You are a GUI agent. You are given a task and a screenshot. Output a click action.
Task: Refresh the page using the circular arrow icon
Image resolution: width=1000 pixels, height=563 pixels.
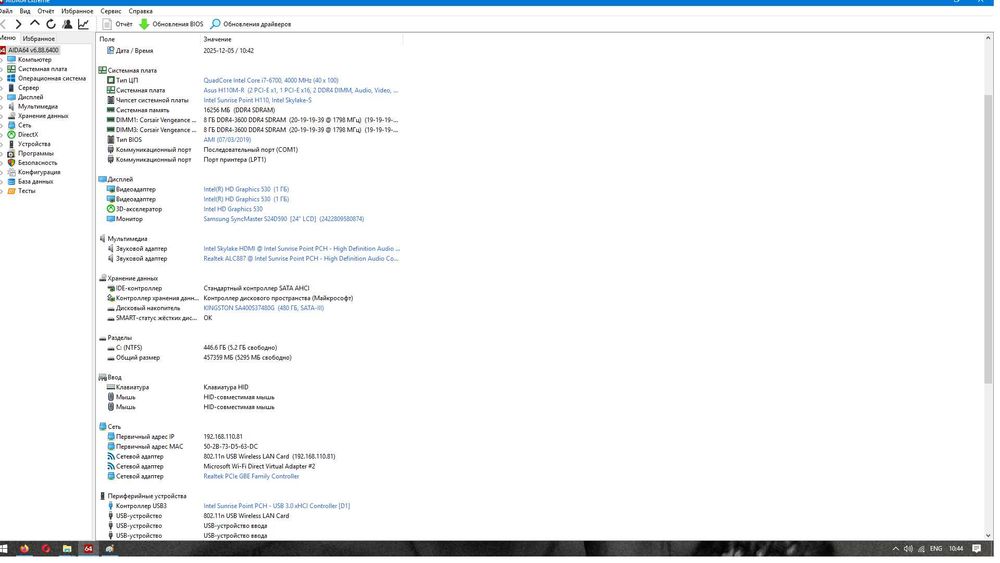[50, 24]
